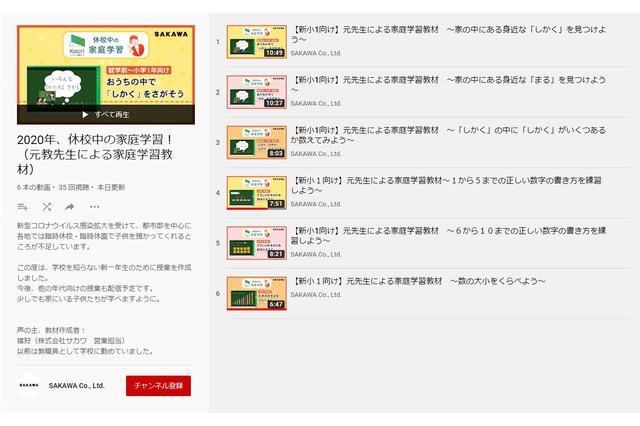
Task: Open thumbnail of video with 10:27 duration
Action: pyautogui.click(x=257, y=92)
